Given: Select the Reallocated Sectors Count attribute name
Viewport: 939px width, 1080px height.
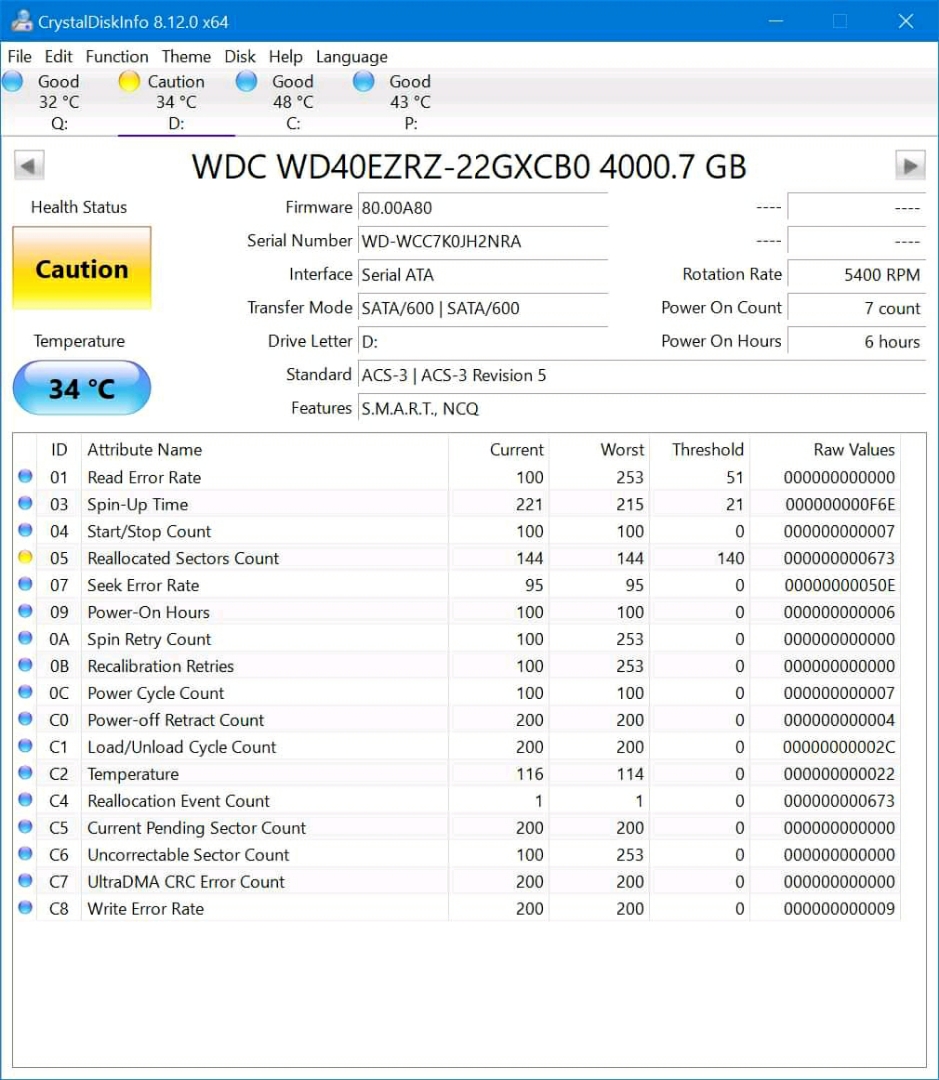Looking at the screenshot, I should pos(183,558).
